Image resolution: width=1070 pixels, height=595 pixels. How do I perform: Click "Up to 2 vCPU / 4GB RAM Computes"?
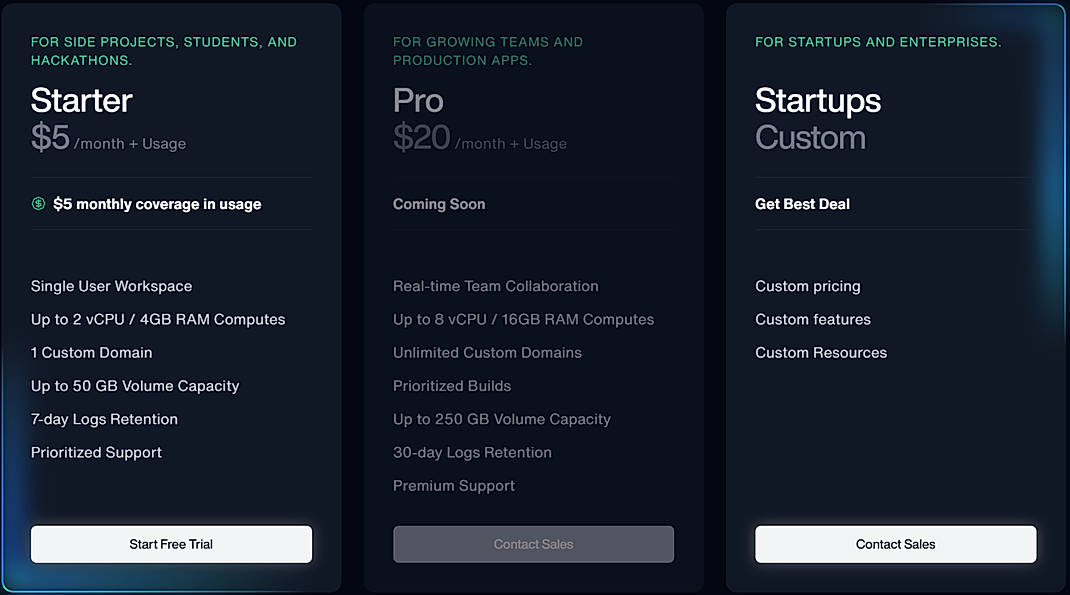click(158, 319)
